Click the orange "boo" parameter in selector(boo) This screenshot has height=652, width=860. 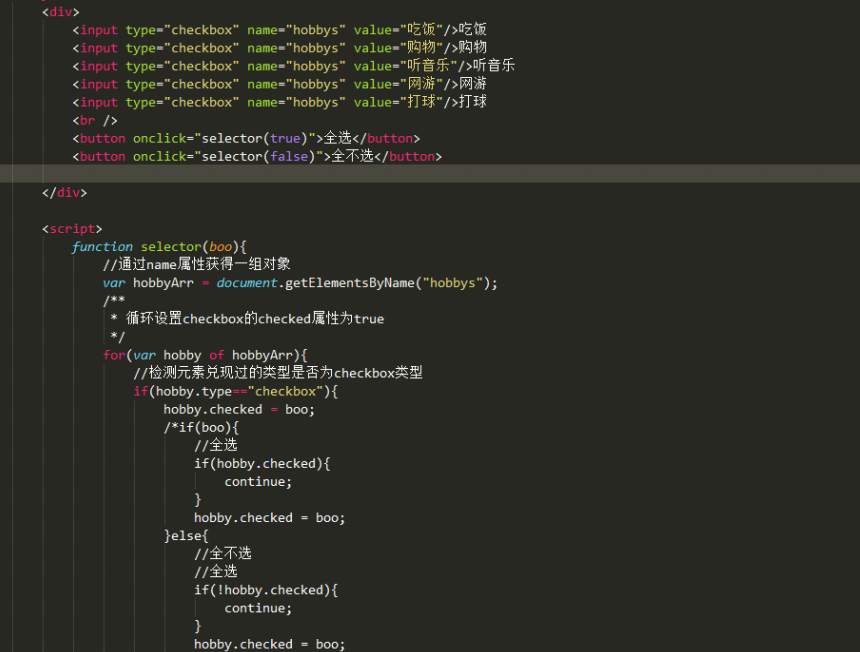click(x=220, y=247)
